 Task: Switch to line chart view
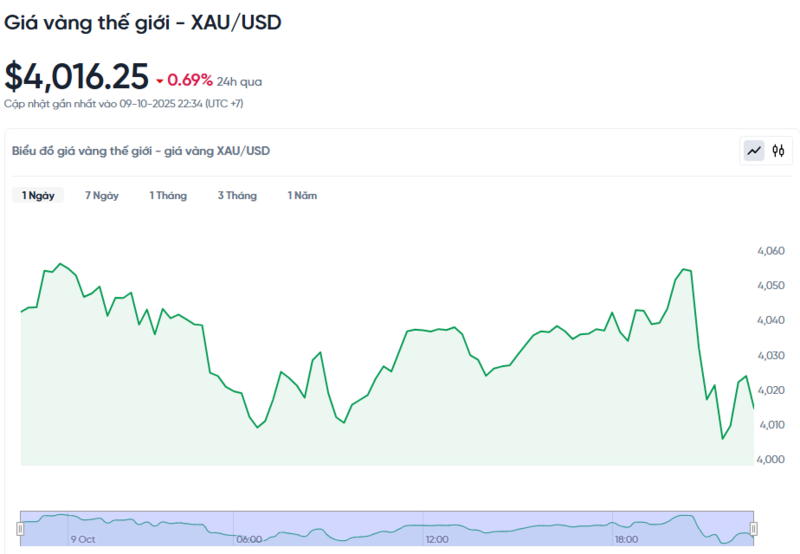click(x=753, y=151)
